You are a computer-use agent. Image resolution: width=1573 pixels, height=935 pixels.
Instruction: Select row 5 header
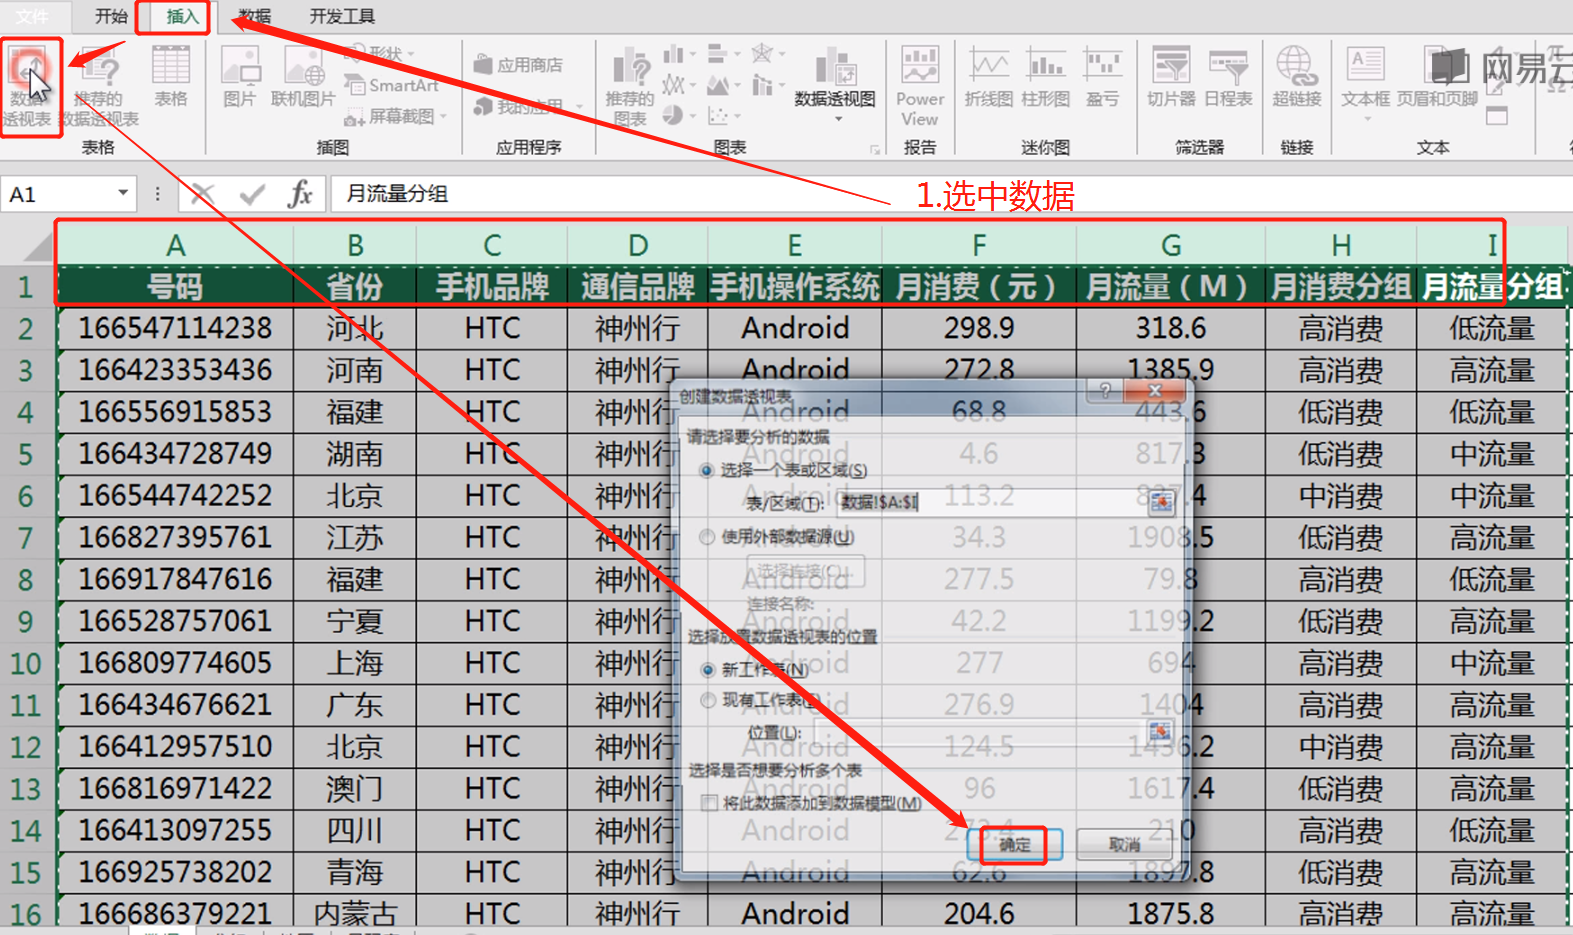pos(26,455)
